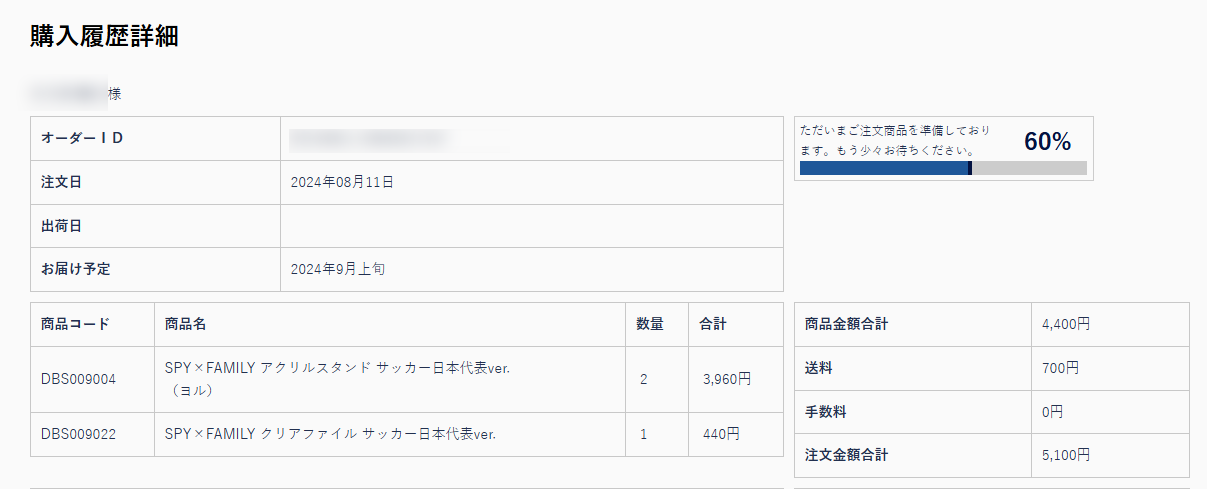Click the 送料 700円 value

click(1060, 368)
